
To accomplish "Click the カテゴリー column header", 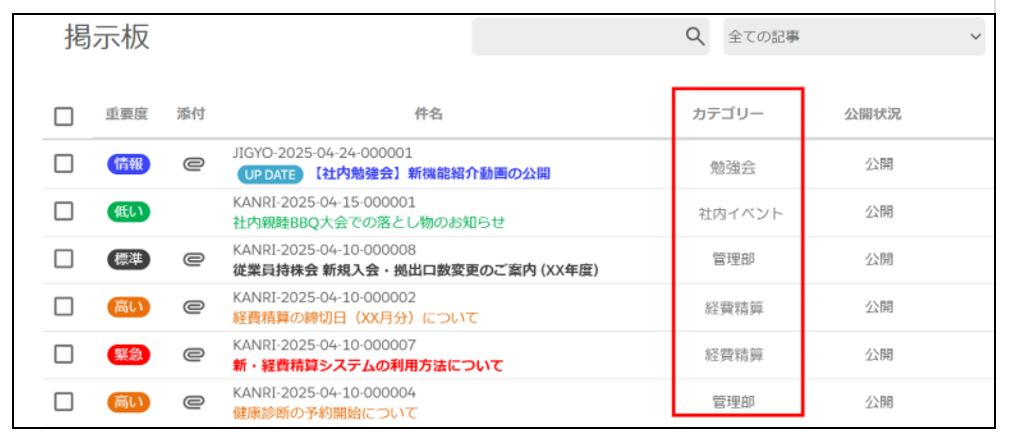I will coord(727,114).
